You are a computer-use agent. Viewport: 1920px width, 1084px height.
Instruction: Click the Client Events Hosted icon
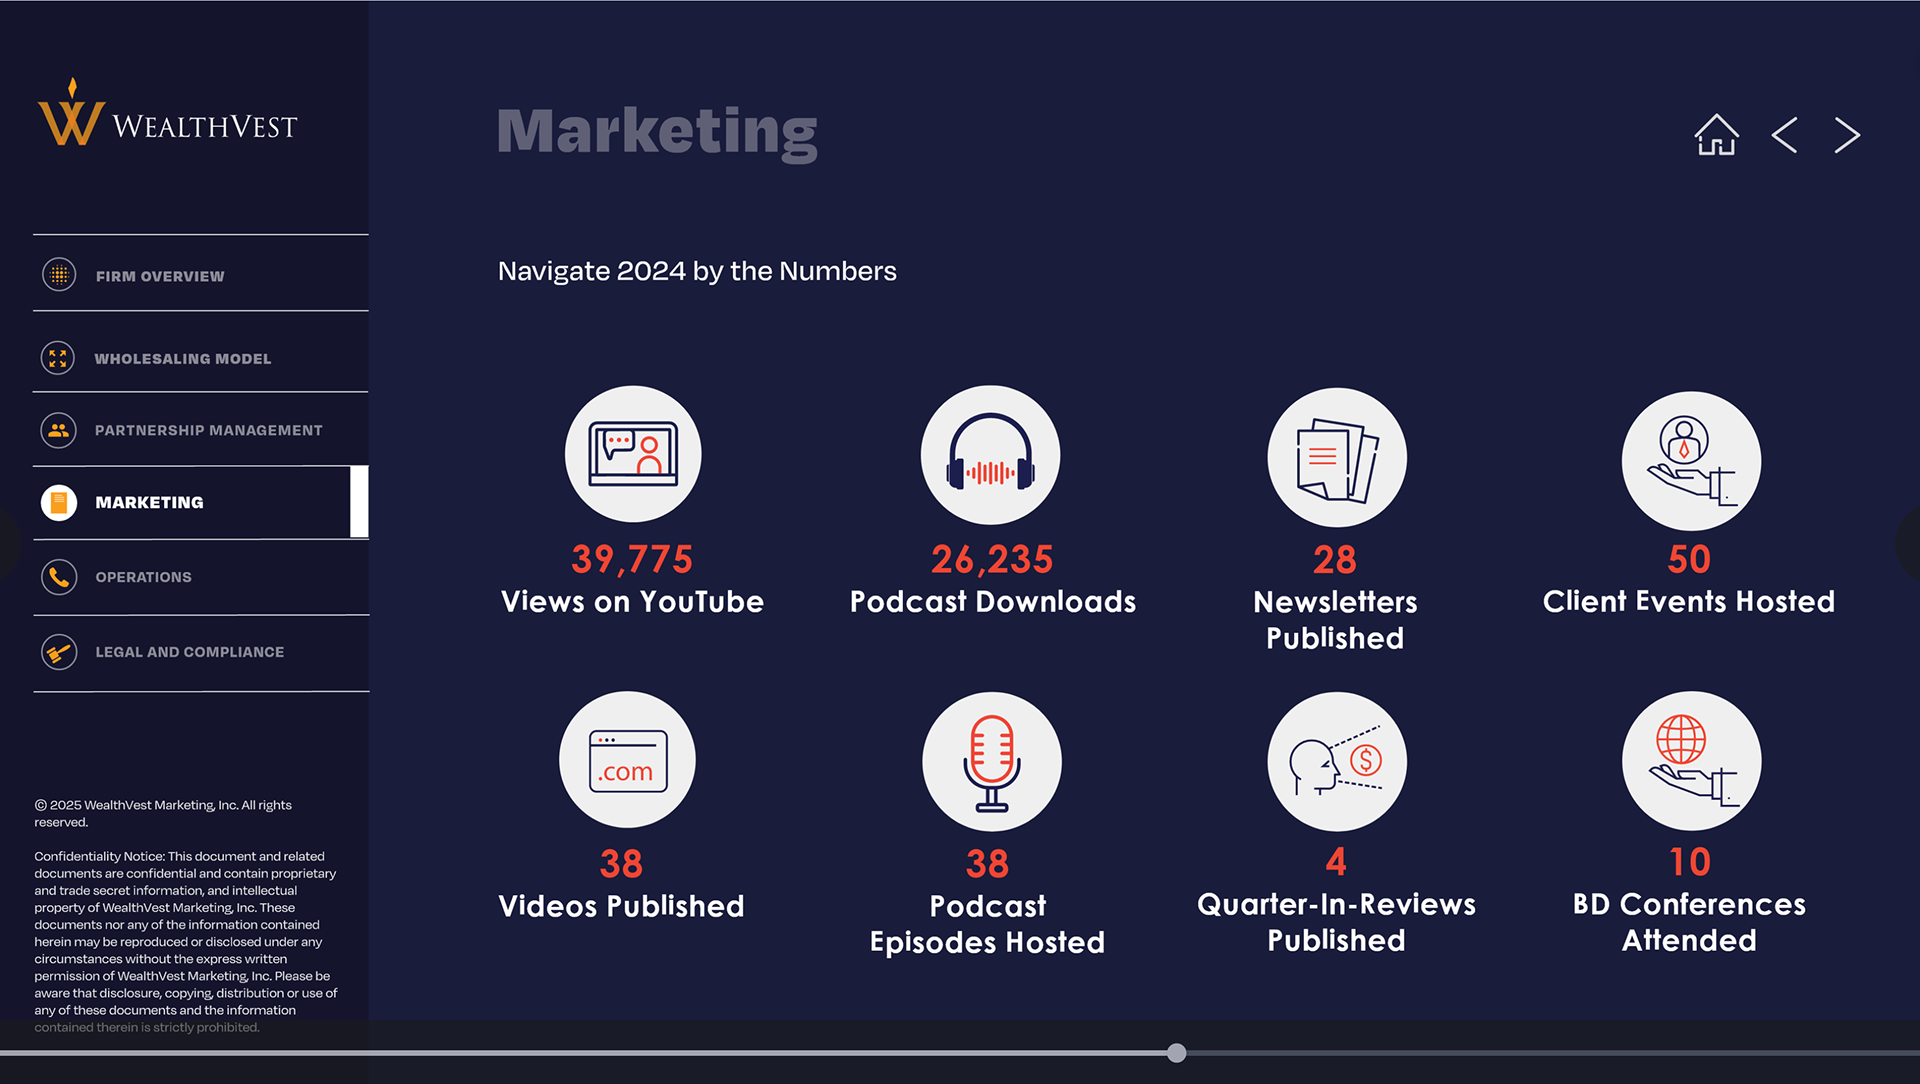(1690, 460)
